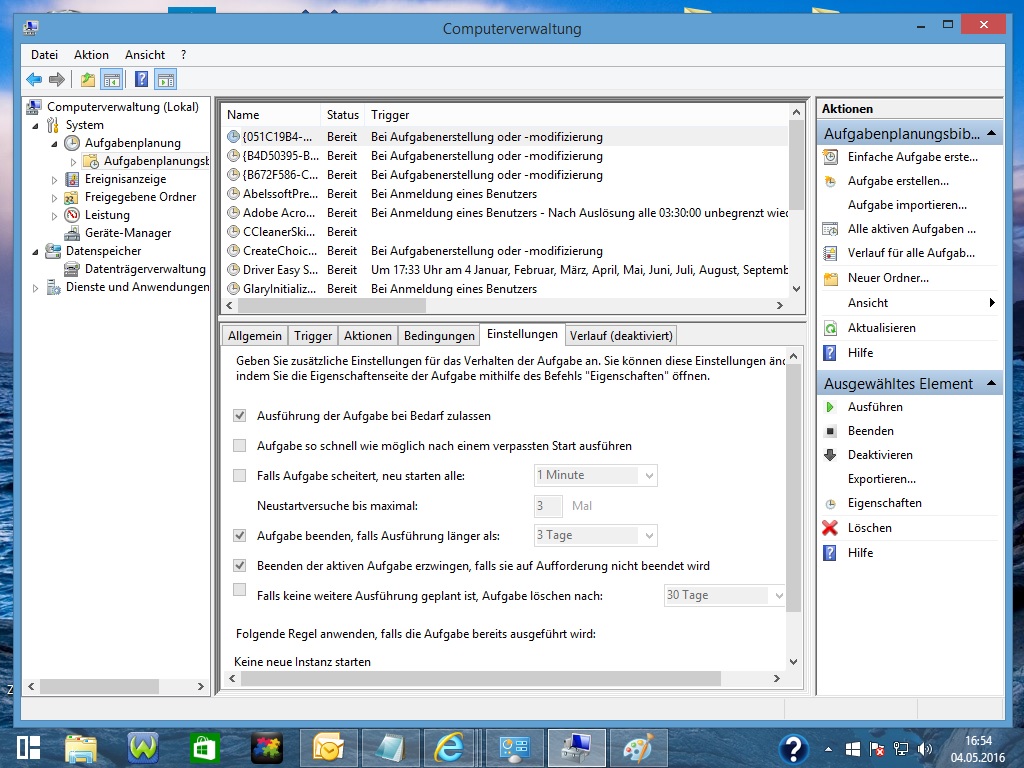Switch to the Trigger tab

(x=313, y=336)
